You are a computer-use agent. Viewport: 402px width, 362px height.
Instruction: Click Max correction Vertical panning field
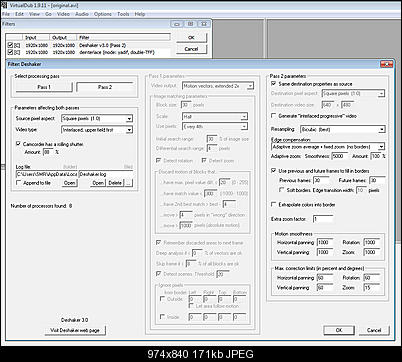click(x=325, y=288)
